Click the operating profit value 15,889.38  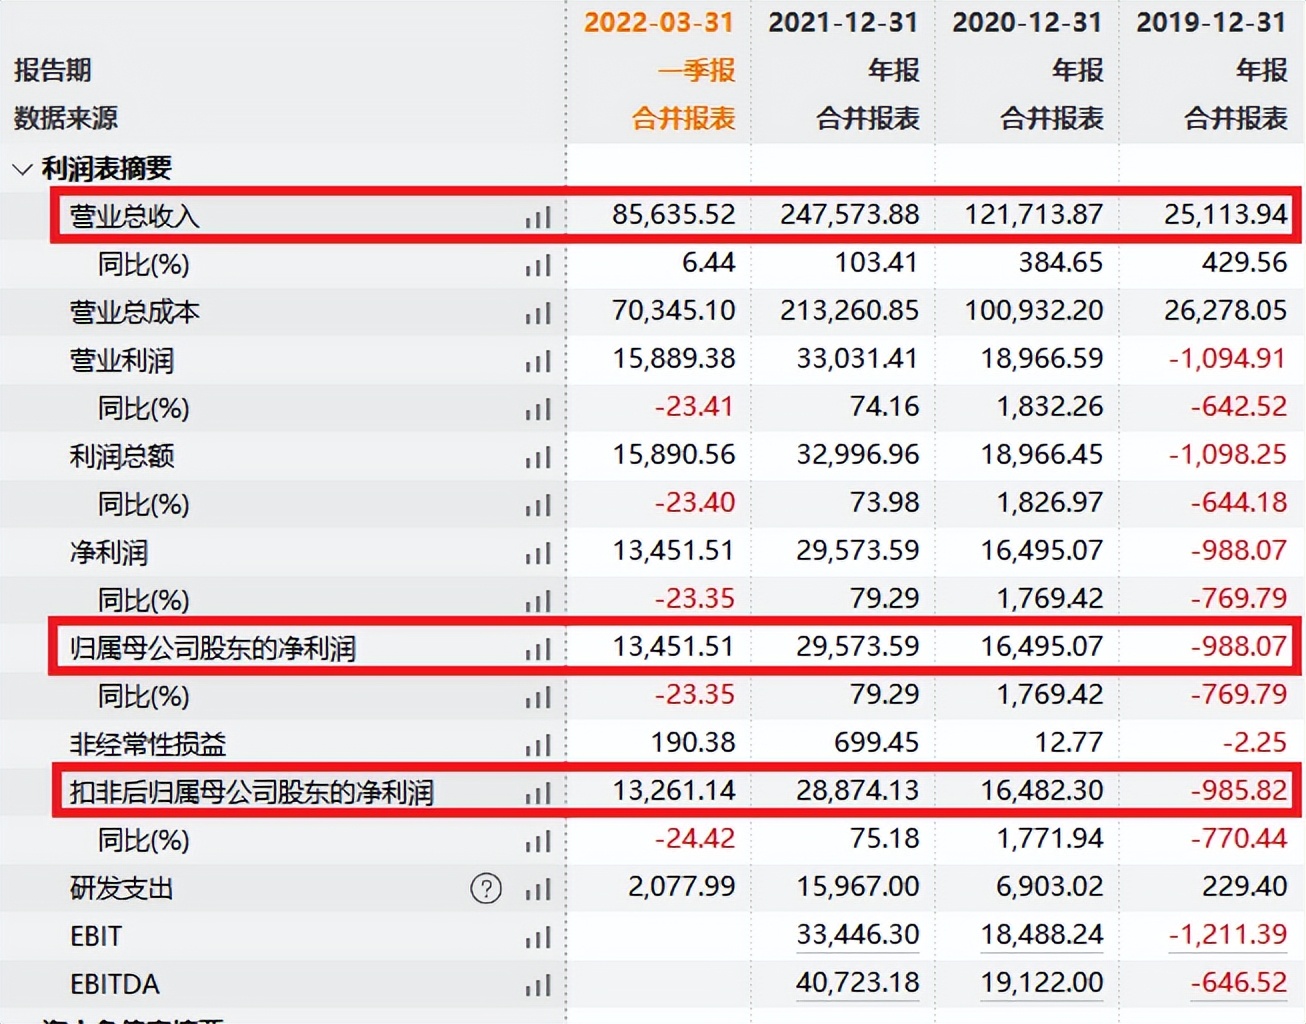click(674, 358)
